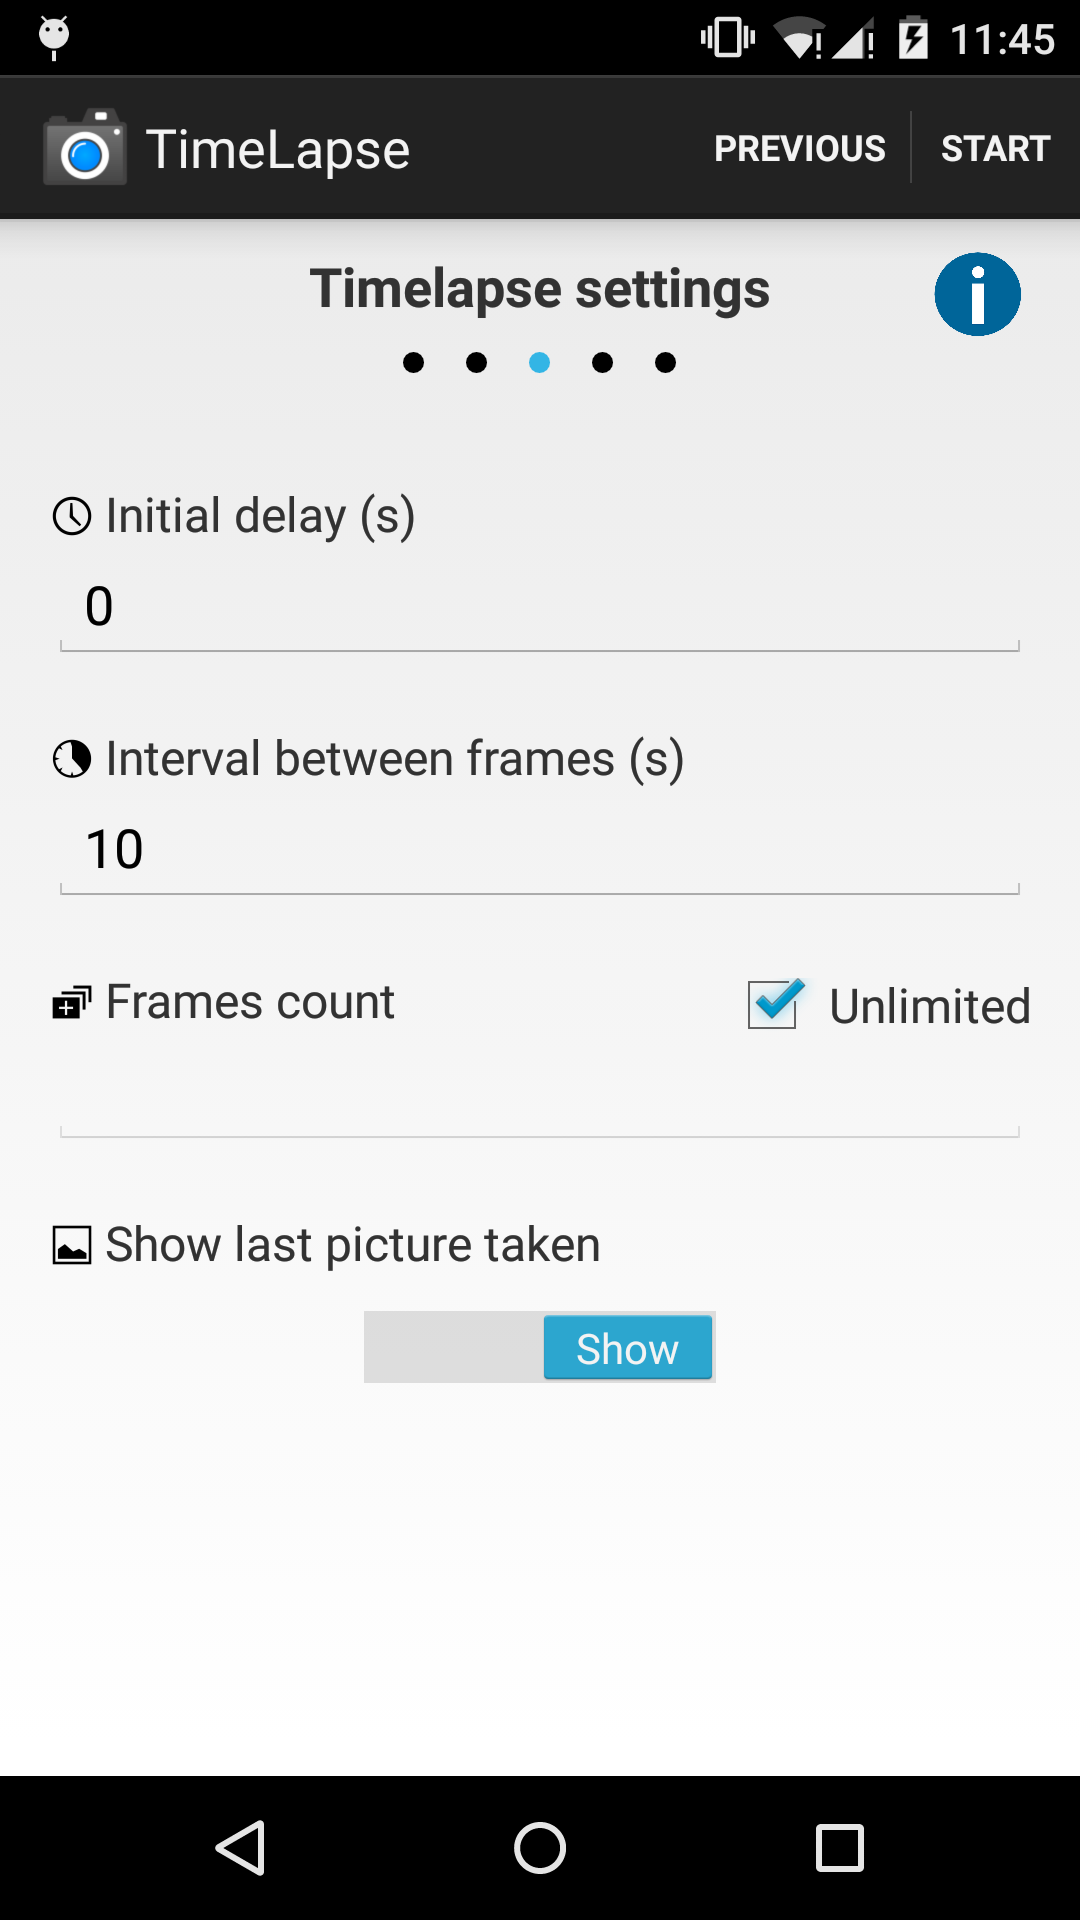Click the empty Frames count field

(540, 1093)
